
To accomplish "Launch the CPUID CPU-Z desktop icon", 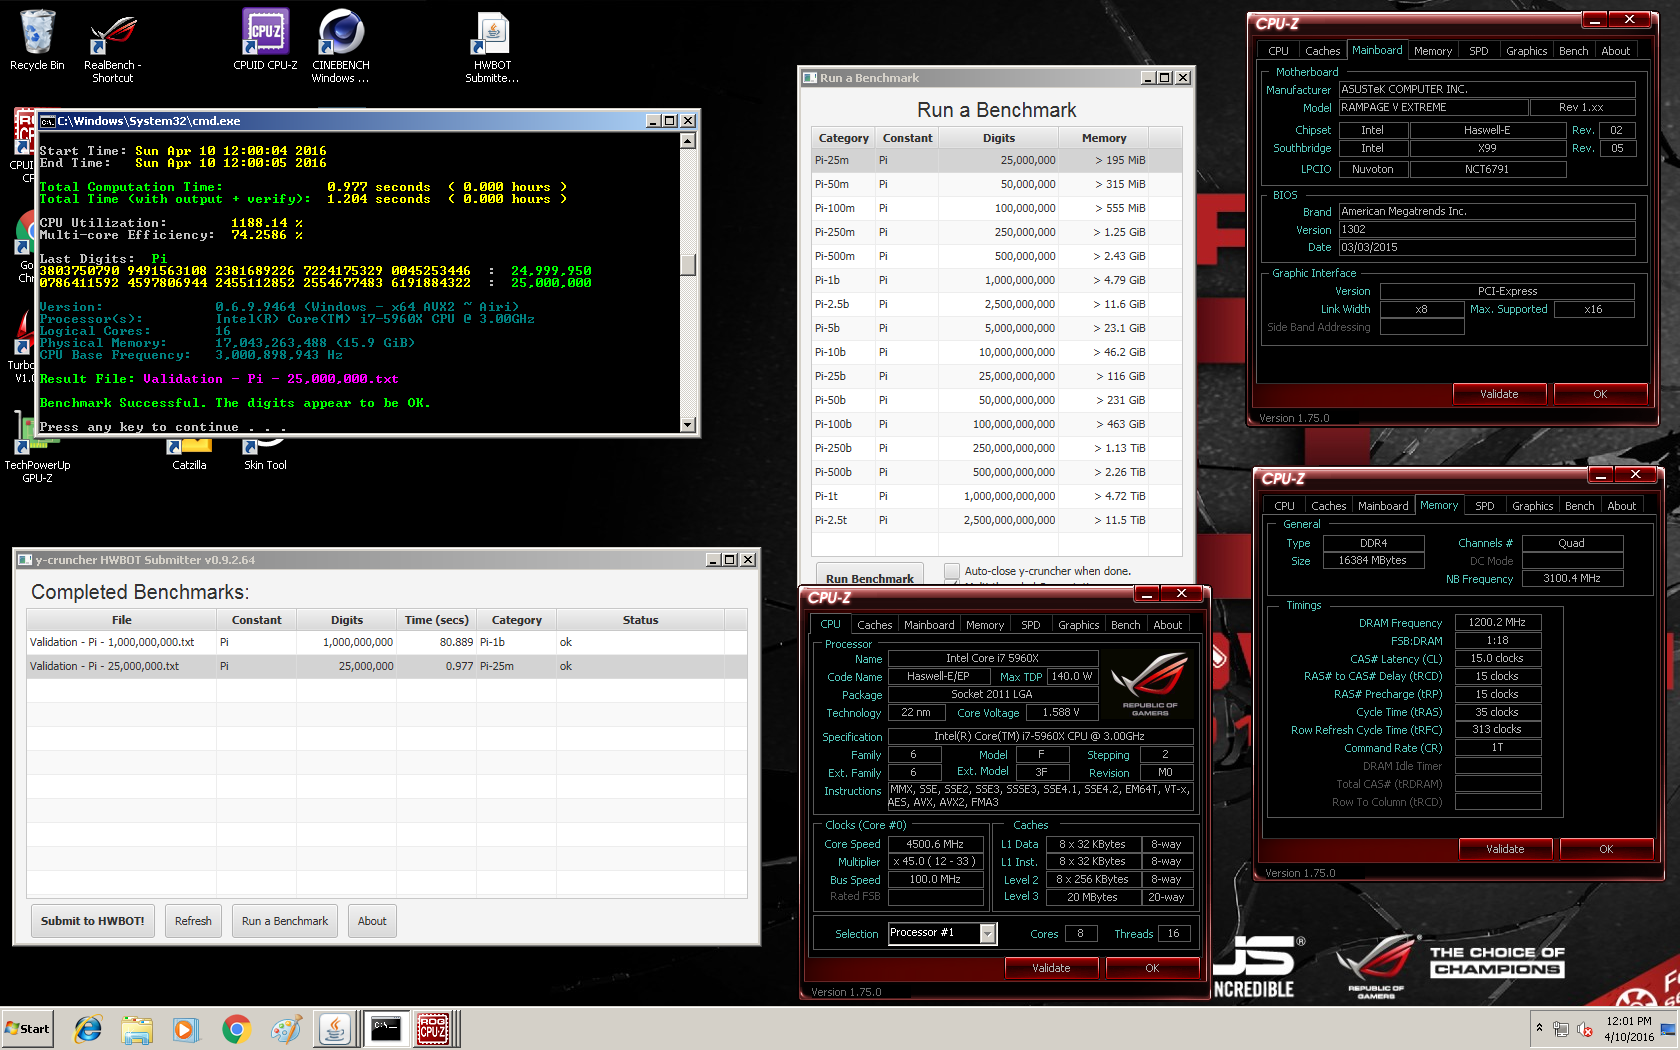I will (x=265, y=40).
